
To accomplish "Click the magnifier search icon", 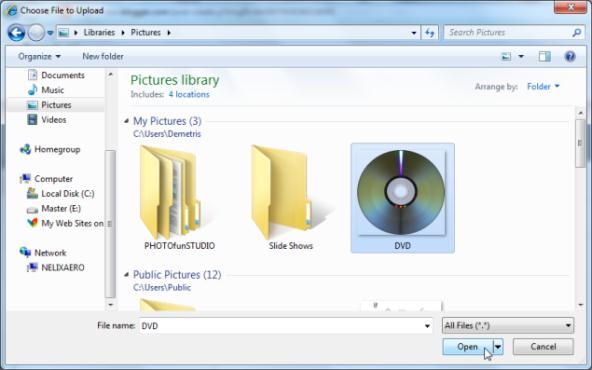I will click(577, 33).
